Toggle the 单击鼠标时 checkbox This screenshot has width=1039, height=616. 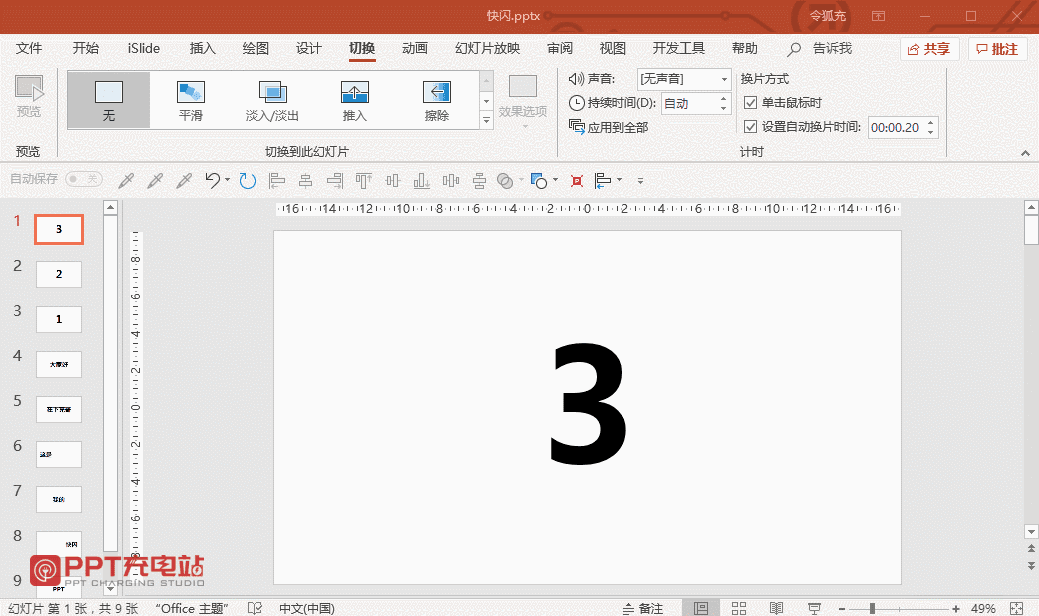pos(751,103)
